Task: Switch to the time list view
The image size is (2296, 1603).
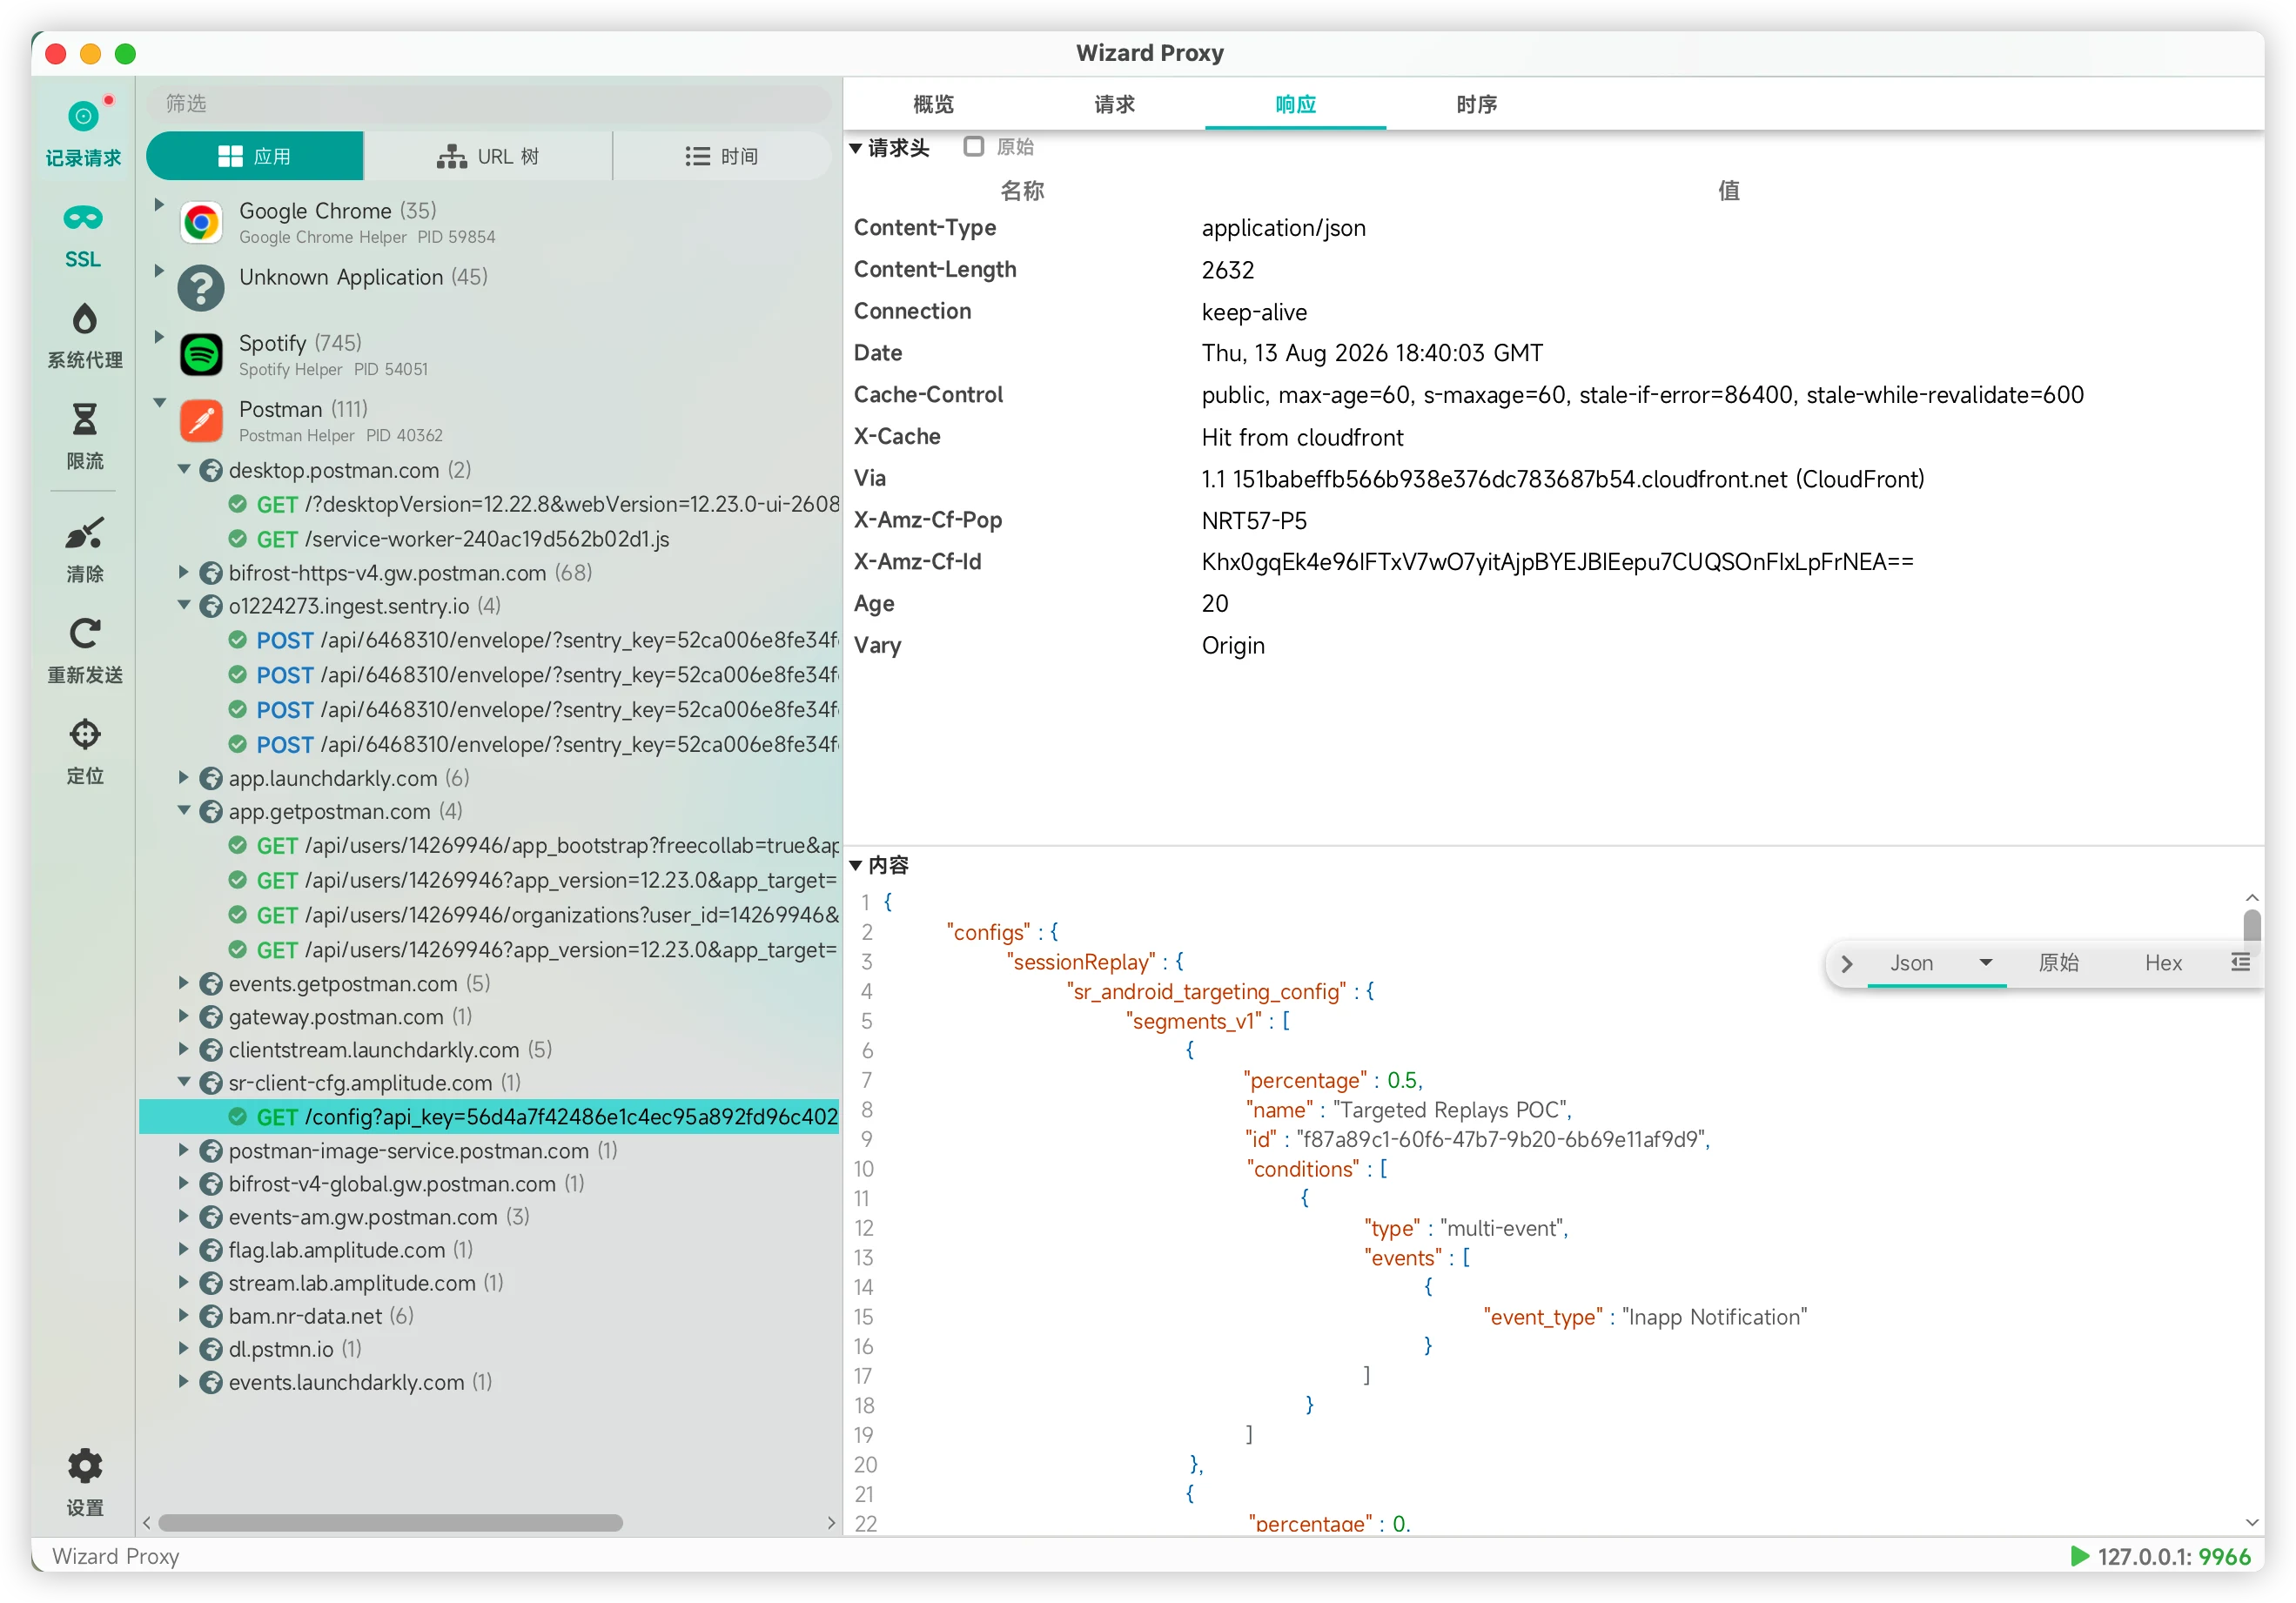Action: click(722, 156)
